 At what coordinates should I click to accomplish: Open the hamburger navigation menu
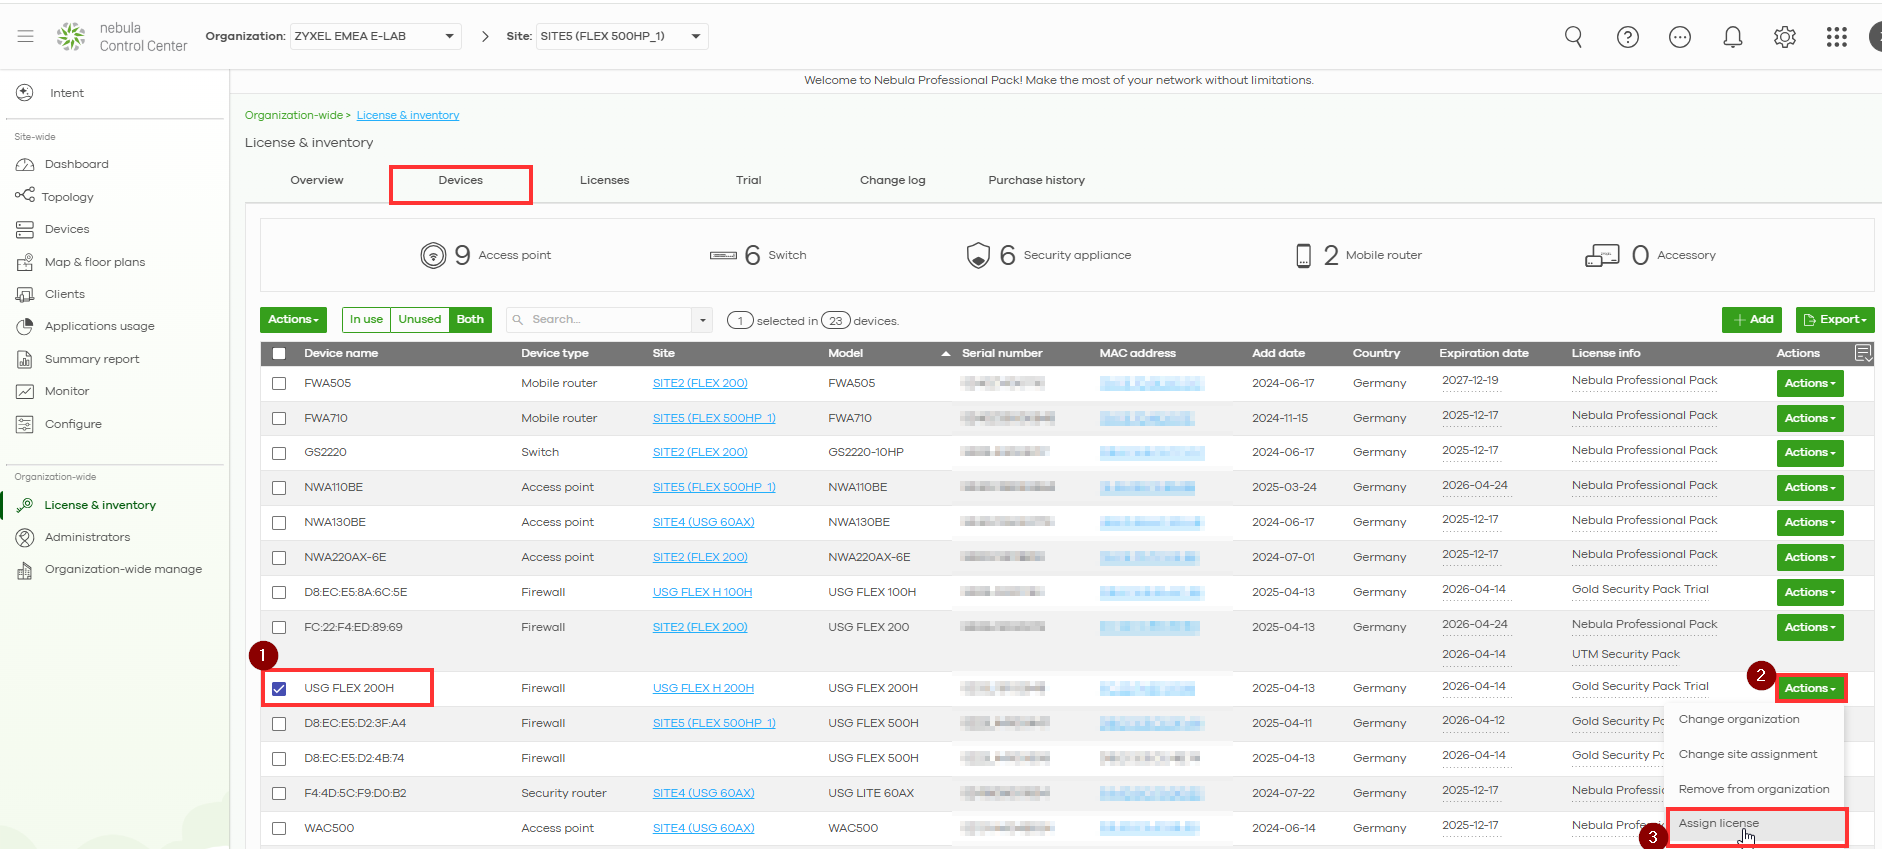point(25,36)
